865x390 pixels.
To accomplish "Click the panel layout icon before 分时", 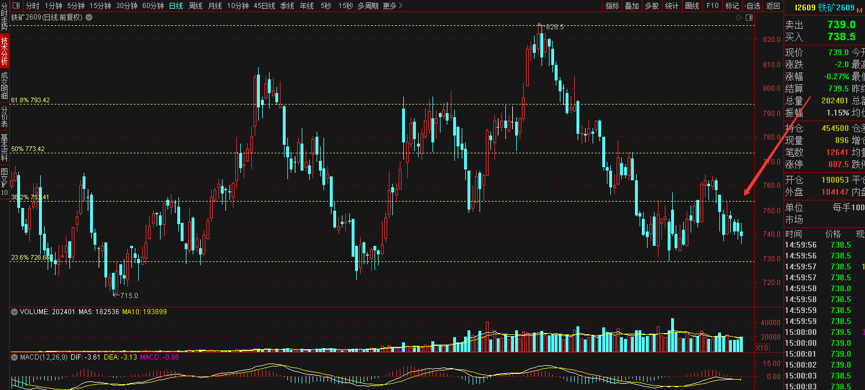I will pyautogui.click(x=16, y=6).
